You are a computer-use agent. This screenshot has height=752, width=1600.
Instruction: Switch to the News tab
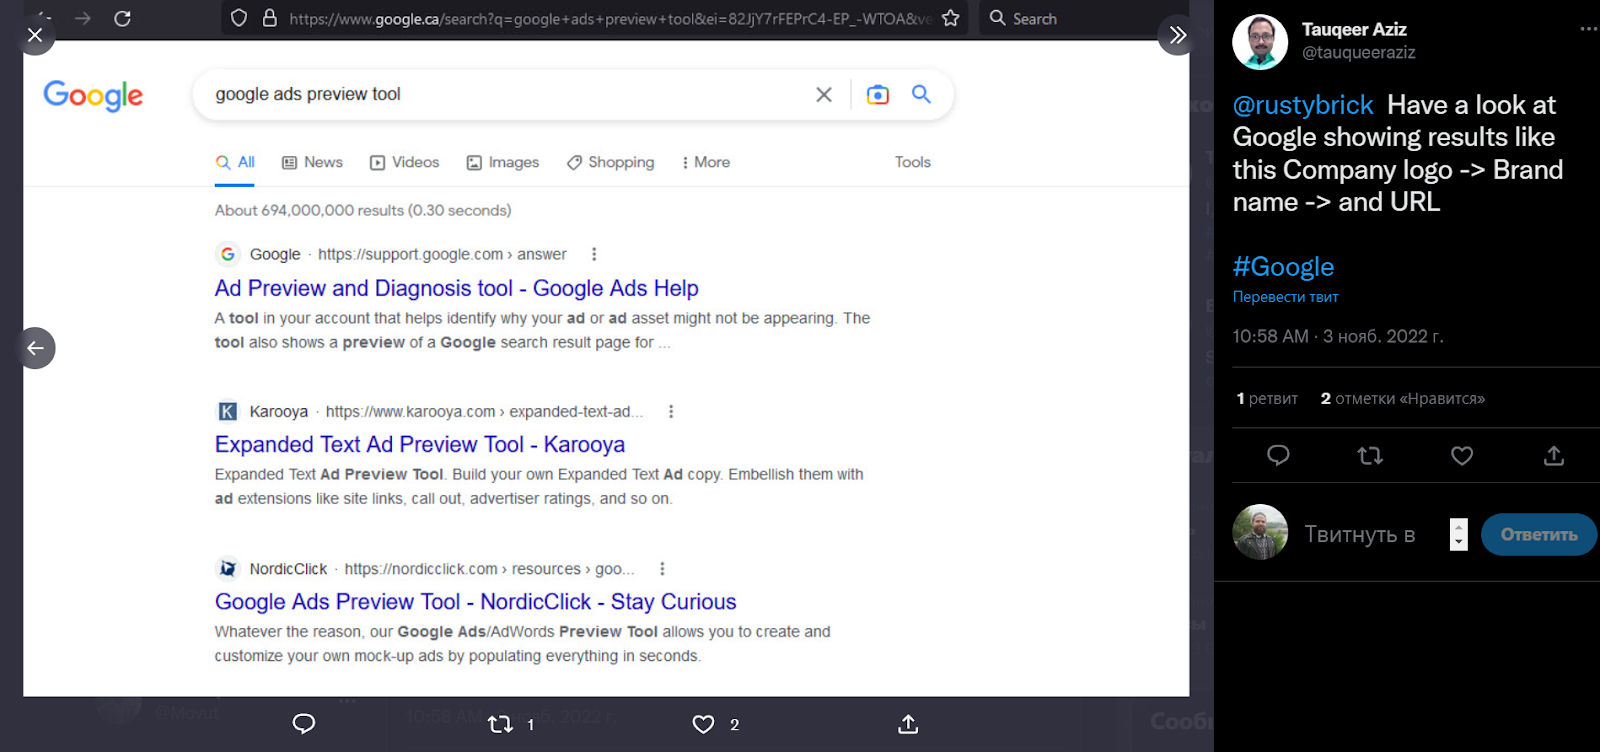[x=312, y=162]
